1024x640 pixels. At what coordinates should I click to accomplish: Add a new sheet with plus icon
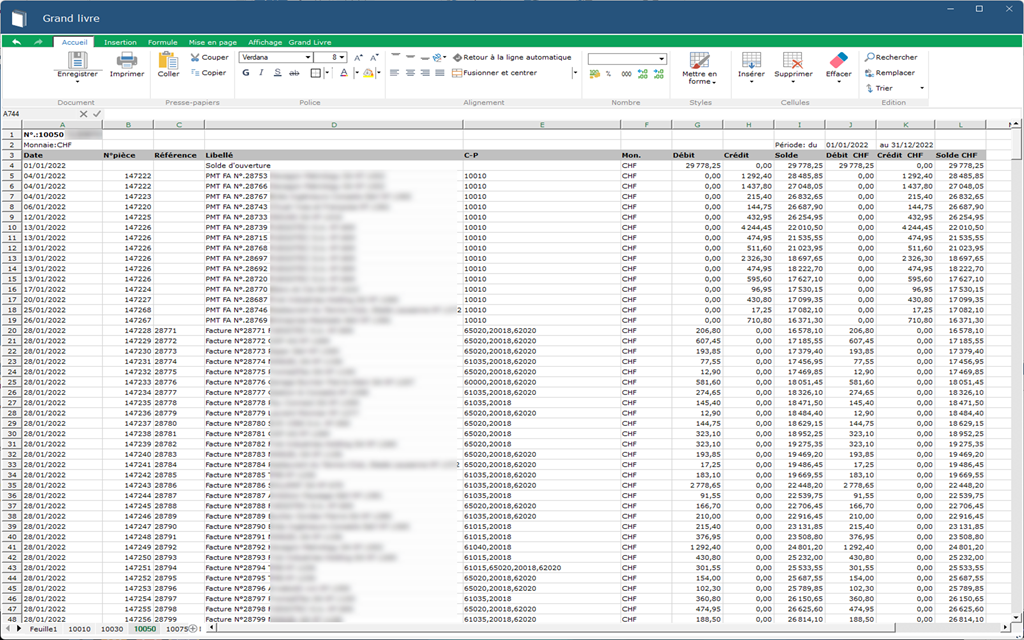tap(193, 629)
